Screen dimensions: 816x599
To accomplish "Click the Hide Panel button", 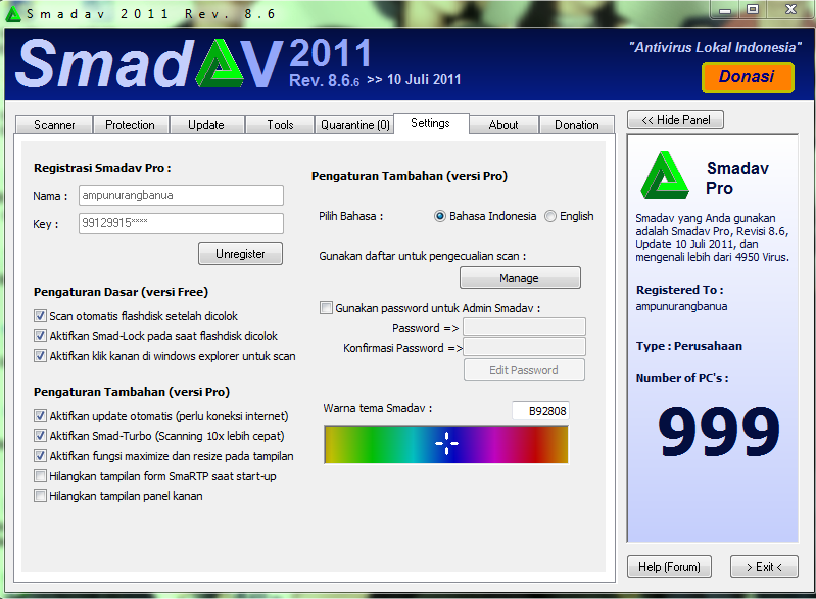I will (675, 120).
